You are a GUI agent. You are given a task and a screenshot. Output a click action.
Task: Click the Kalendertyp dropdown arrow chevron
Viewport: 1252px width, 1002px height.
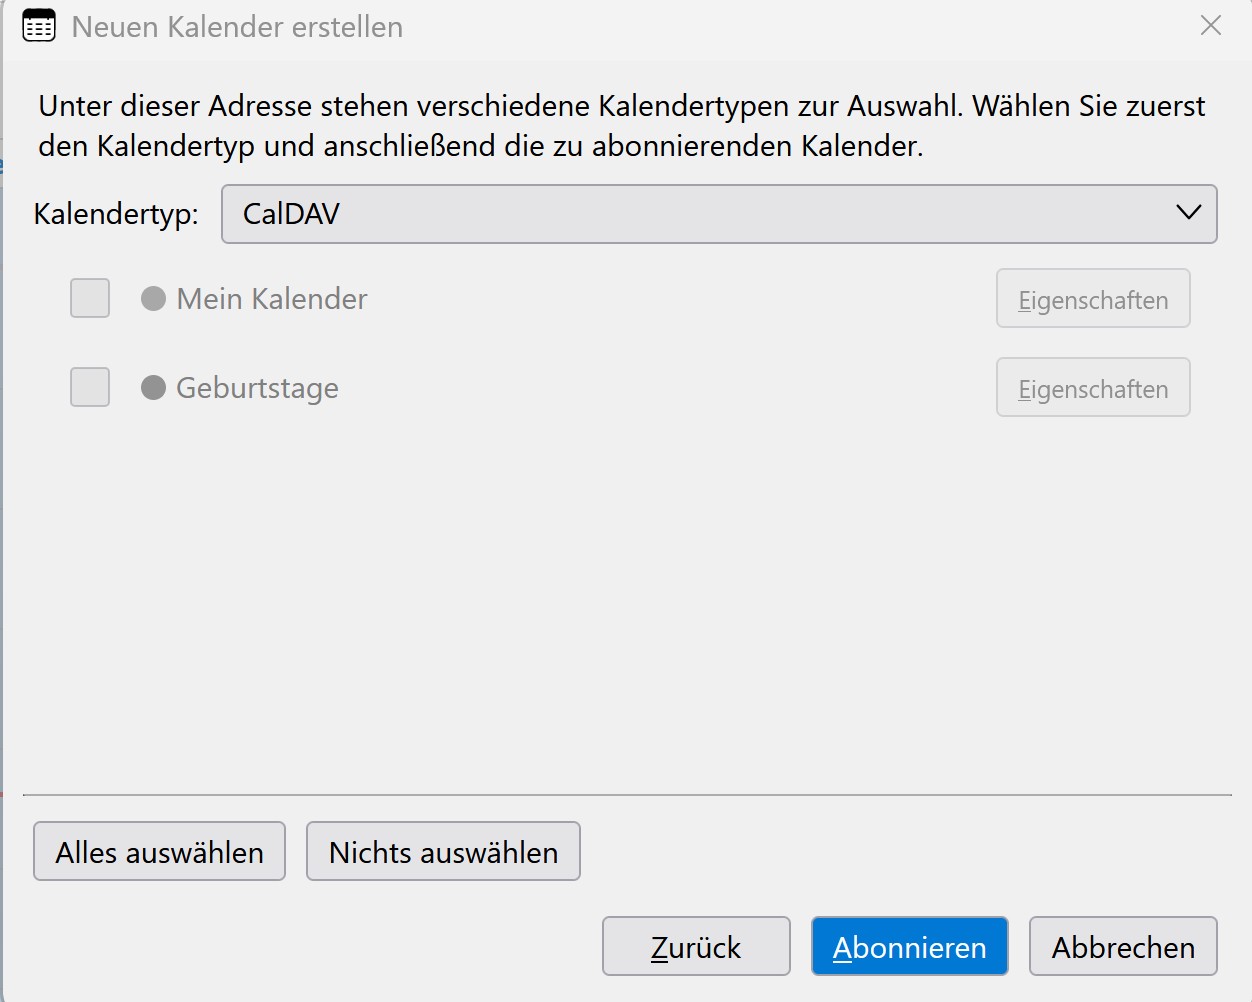tap(1188, 213)
